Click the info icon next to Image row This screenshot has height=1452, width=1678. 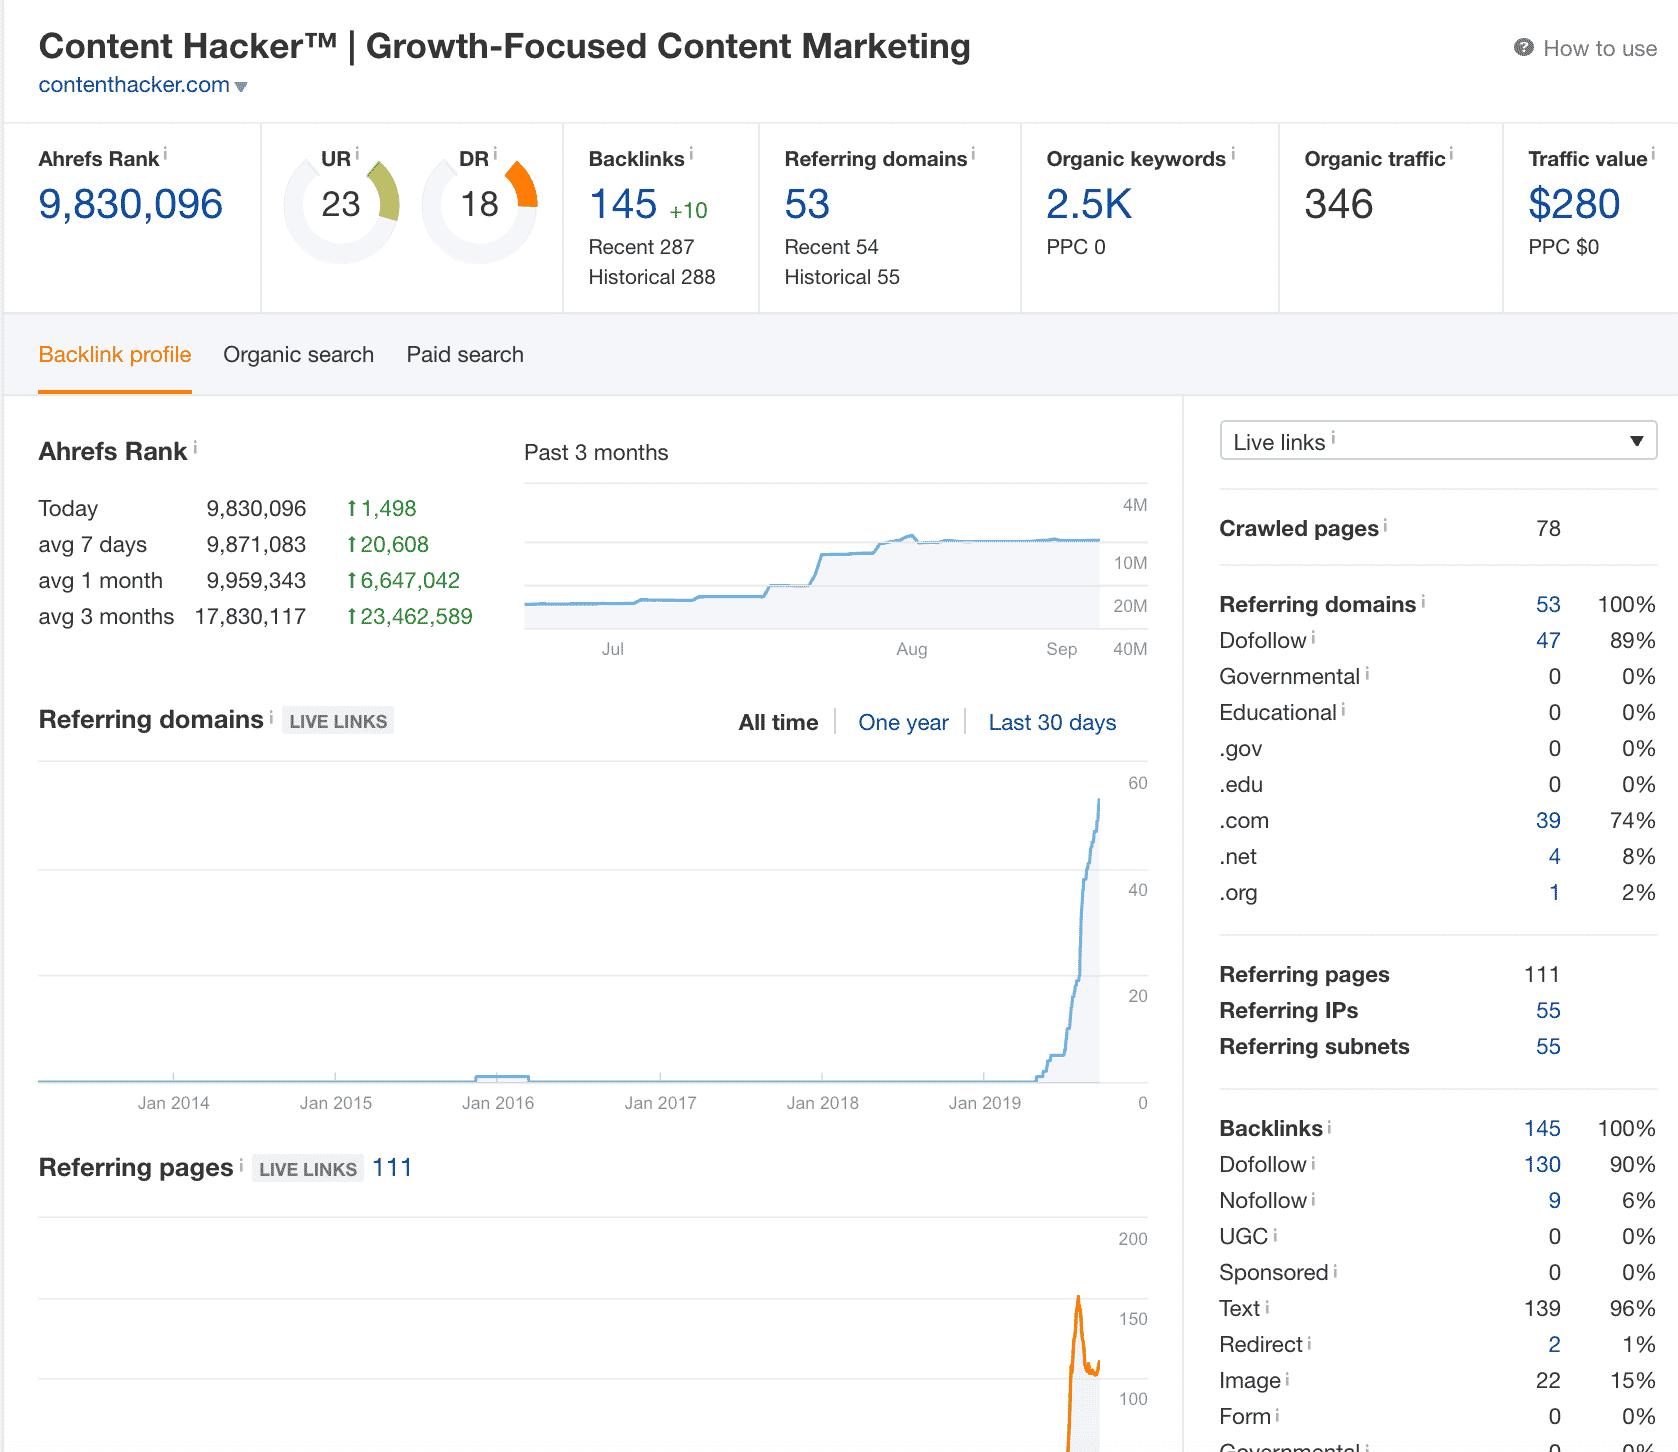pyautogui.click(x=1287, y=1379)
